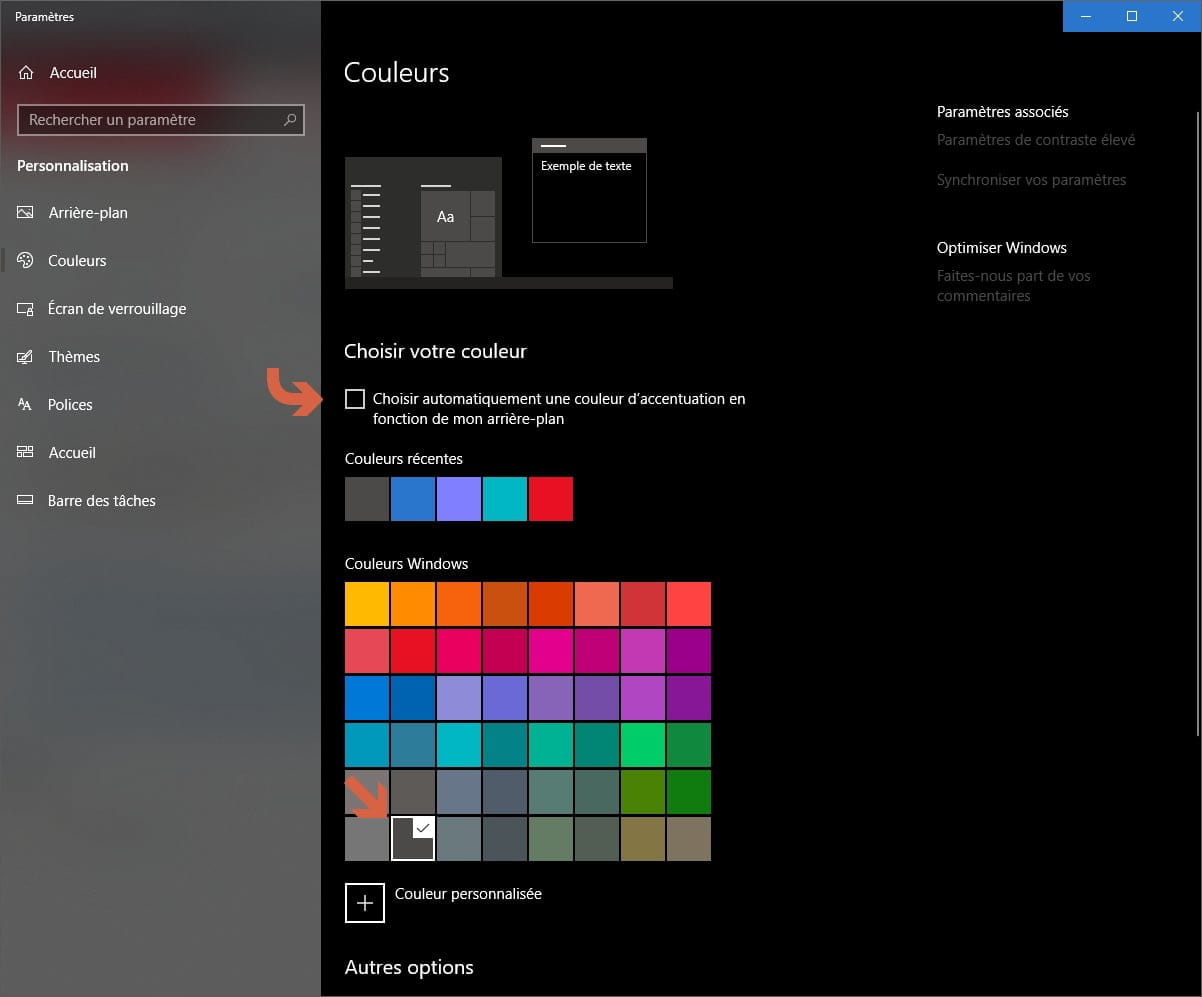Image resolution: width=1202 pixels, height=997 pixels.
Task: Open the Arrière-plan settings page
Action: [x=88, y=213]
